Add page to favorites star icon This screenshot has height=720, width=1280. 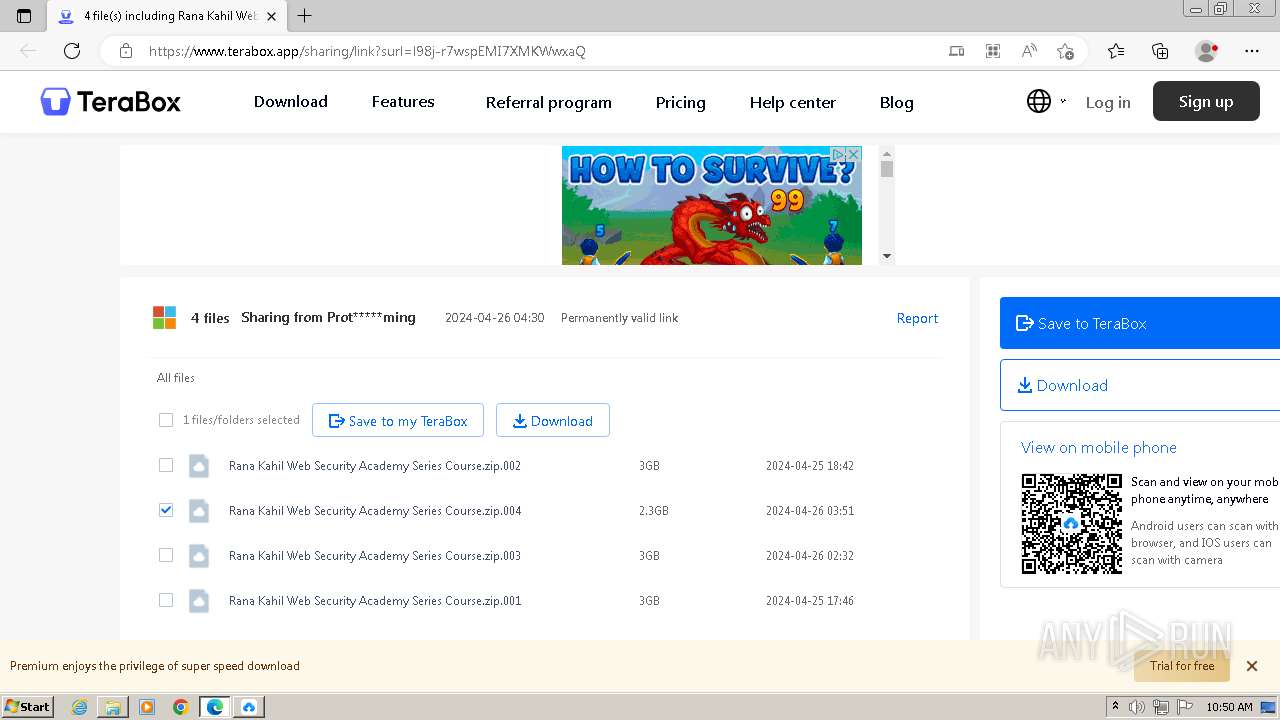[1065, 51]
